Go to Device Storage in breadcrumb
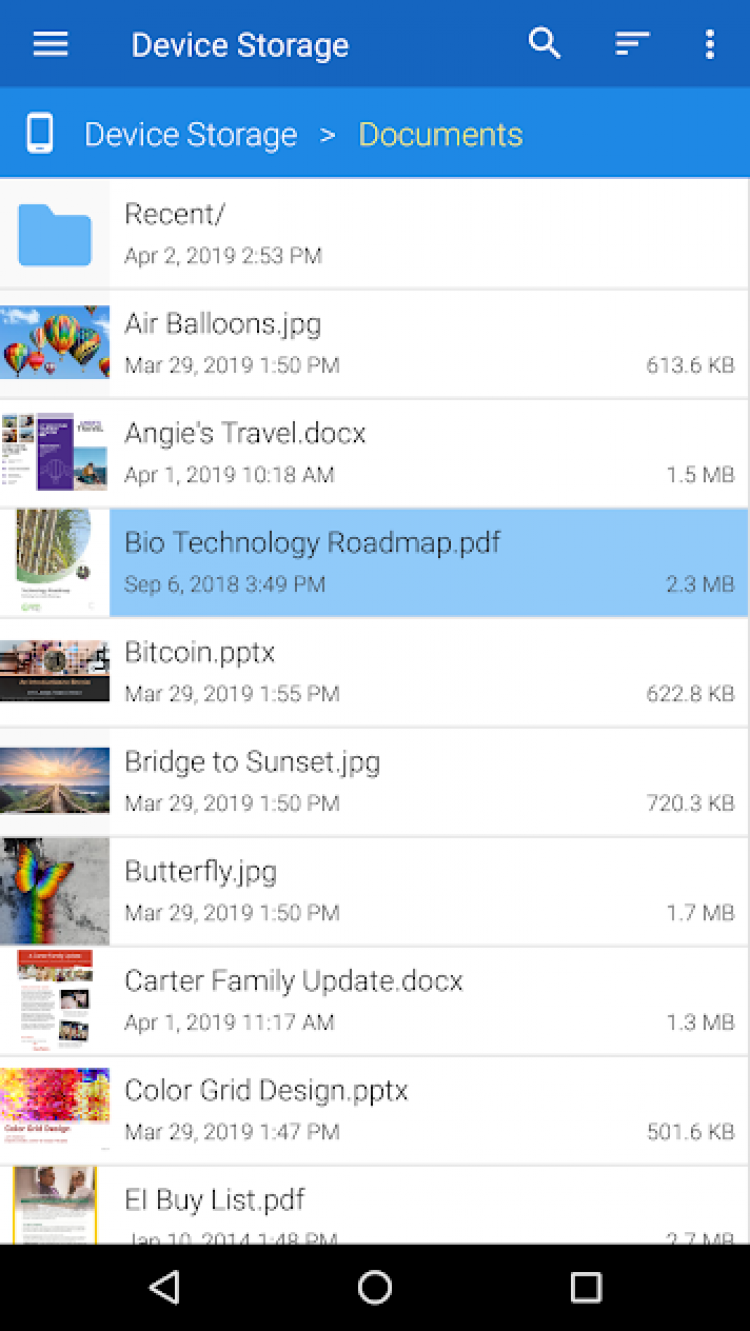The height and width of the screenshot is (1331, 750). pyautogui.click(x=191, y=135)
